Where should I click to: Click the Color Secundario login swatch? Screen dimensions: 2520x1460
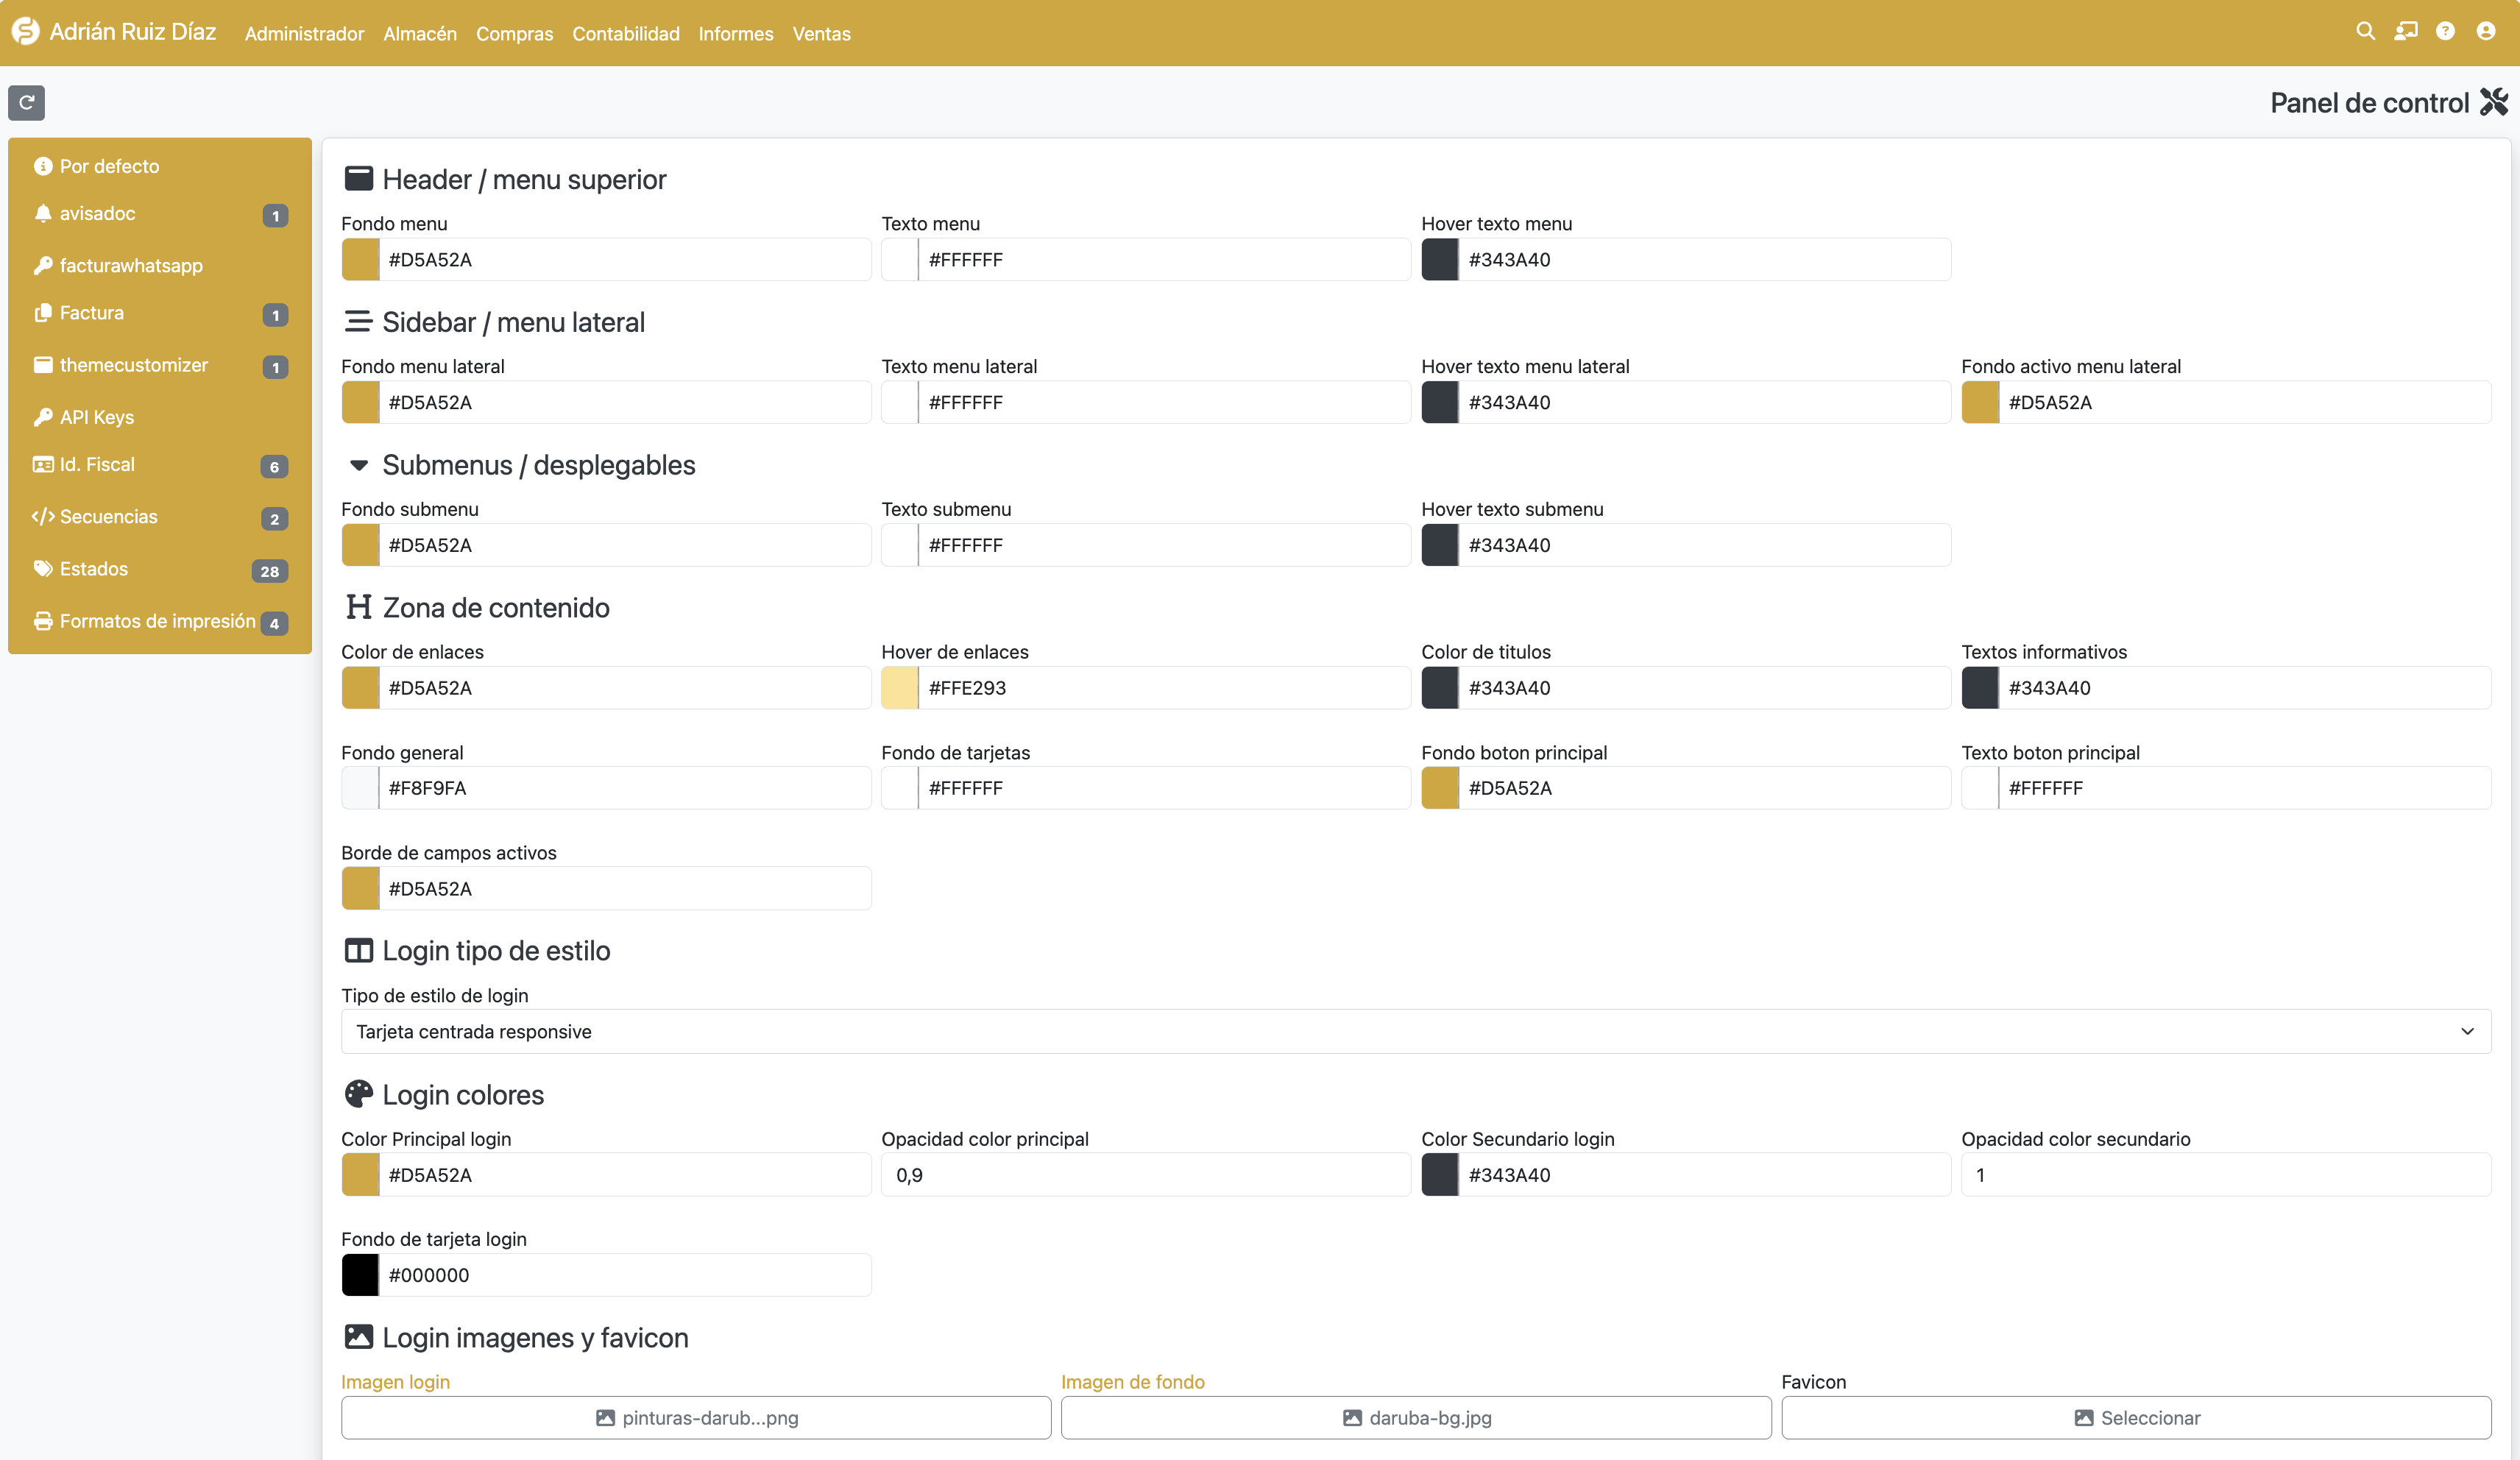1440,1176
